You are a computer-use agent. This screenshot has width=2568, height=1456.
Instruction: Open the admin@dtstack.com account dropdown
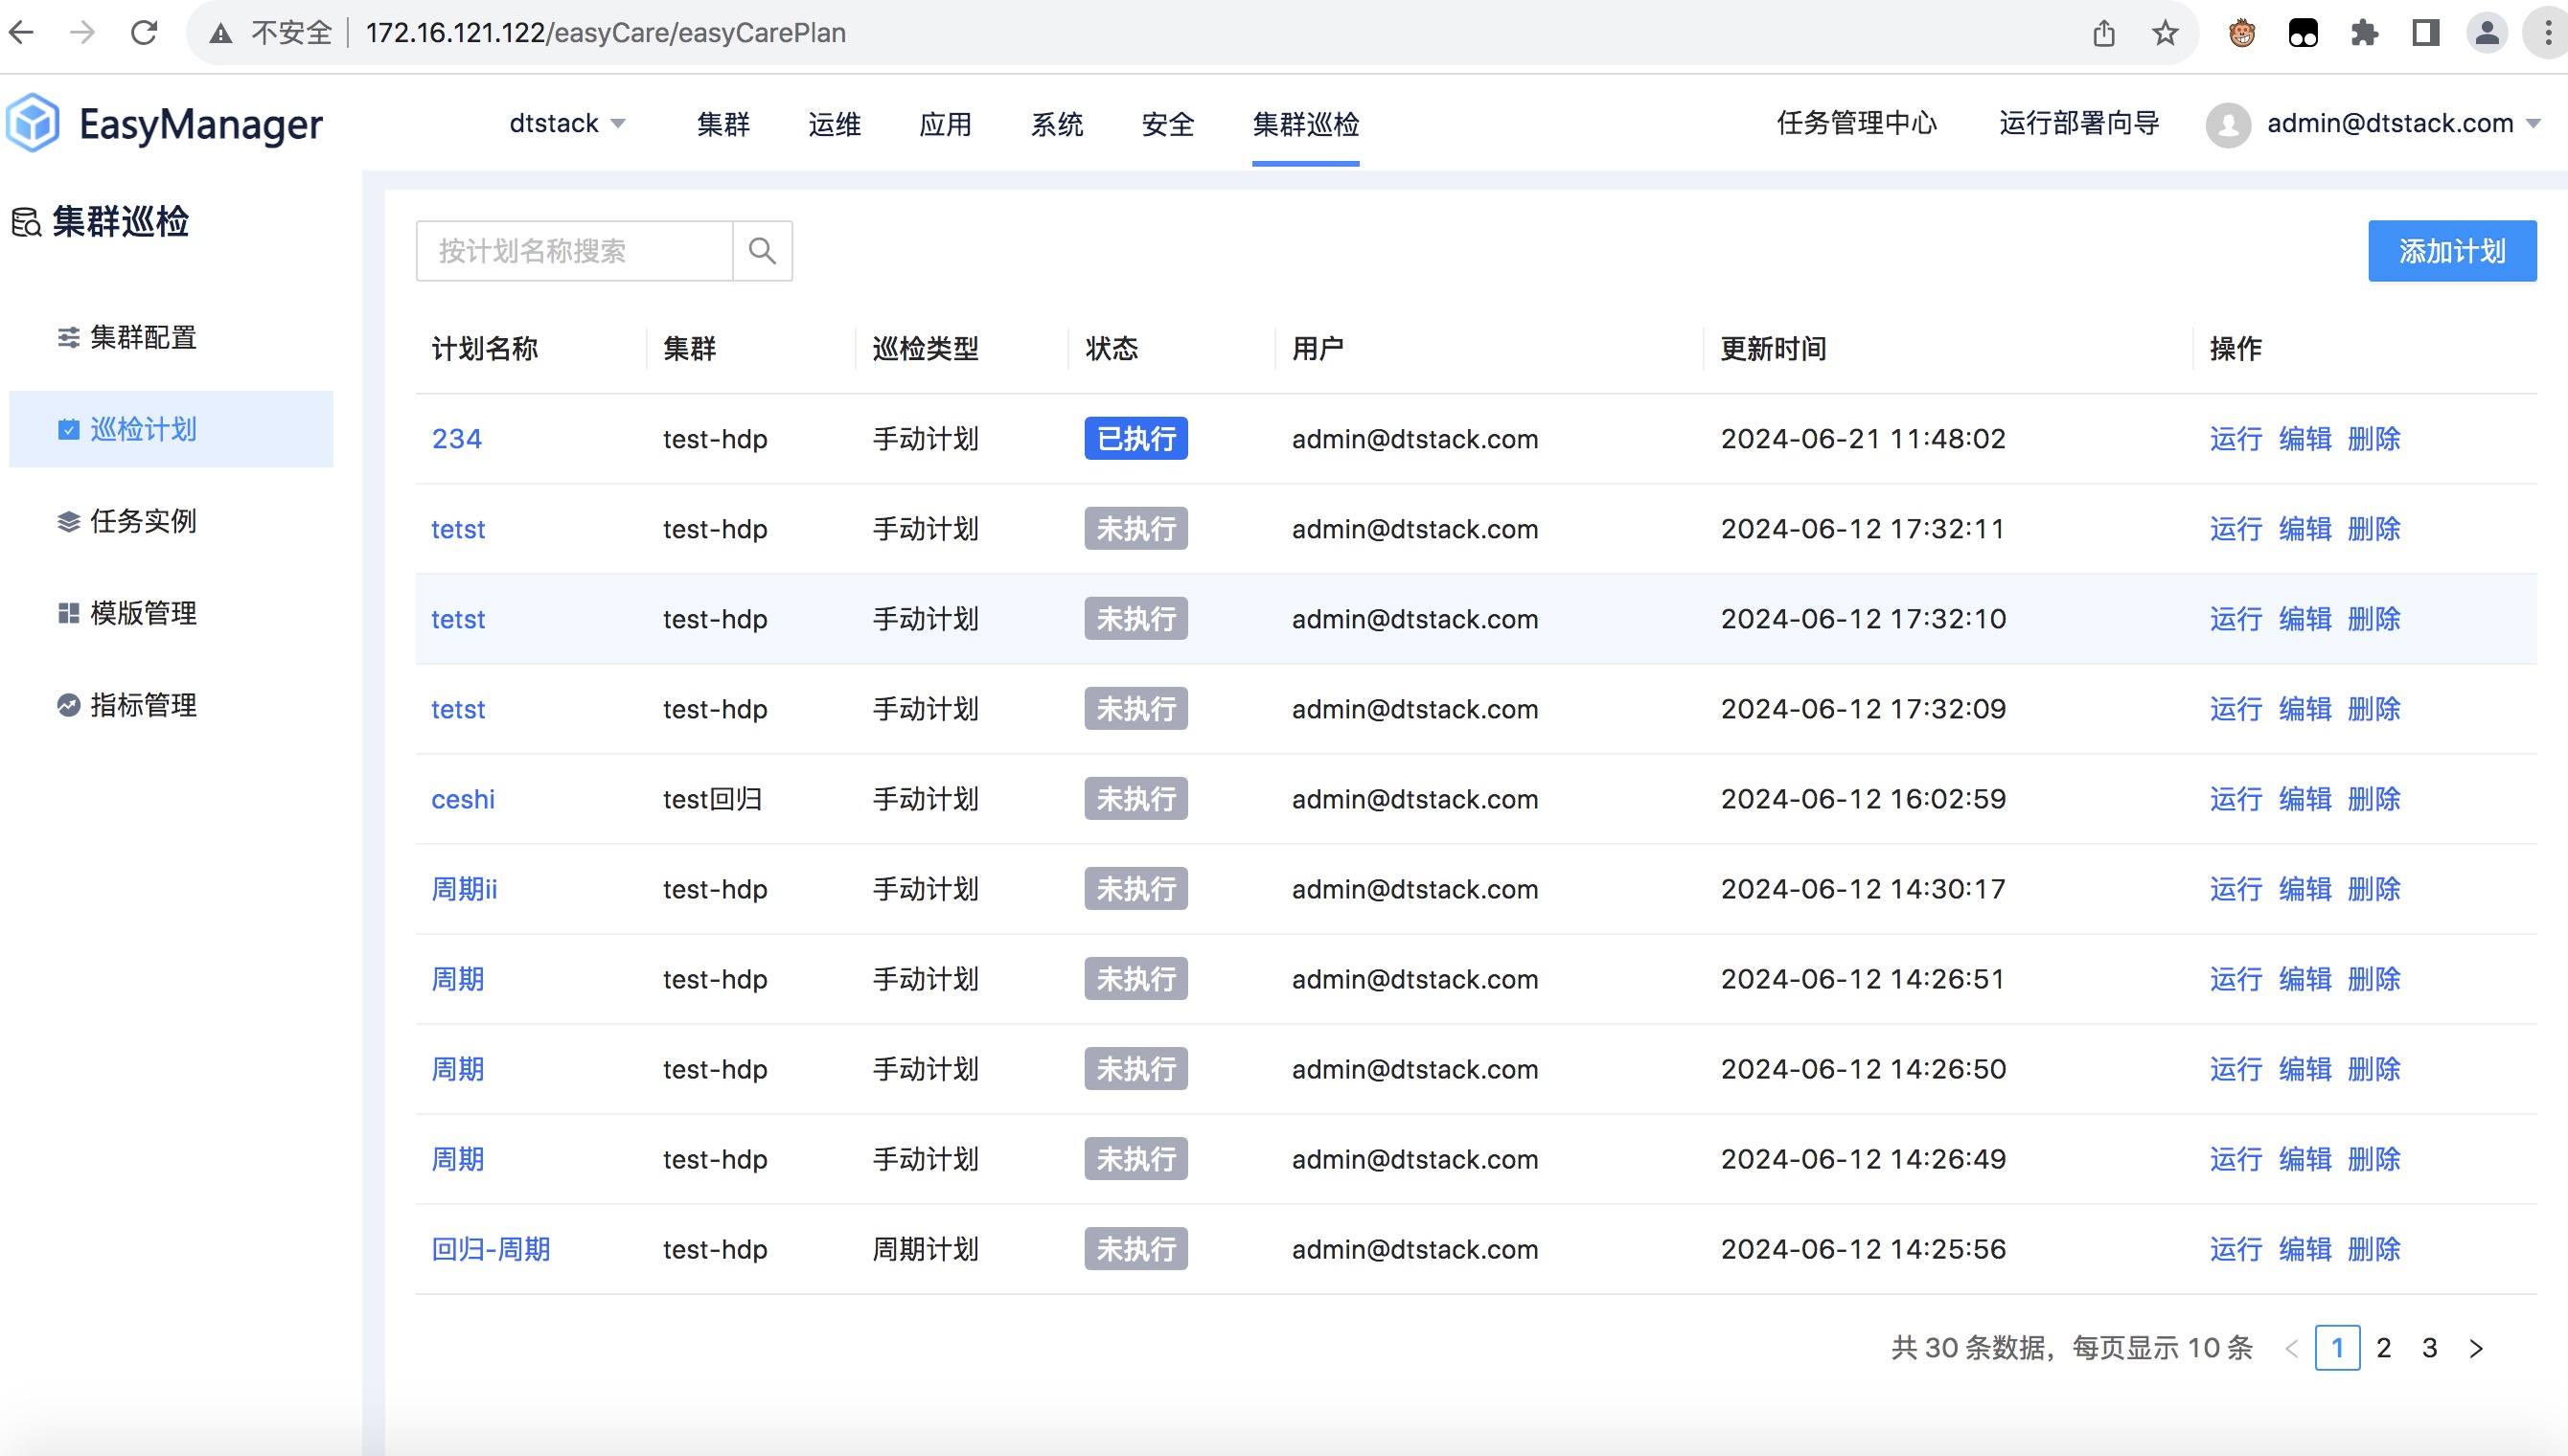coord(2403,124)
